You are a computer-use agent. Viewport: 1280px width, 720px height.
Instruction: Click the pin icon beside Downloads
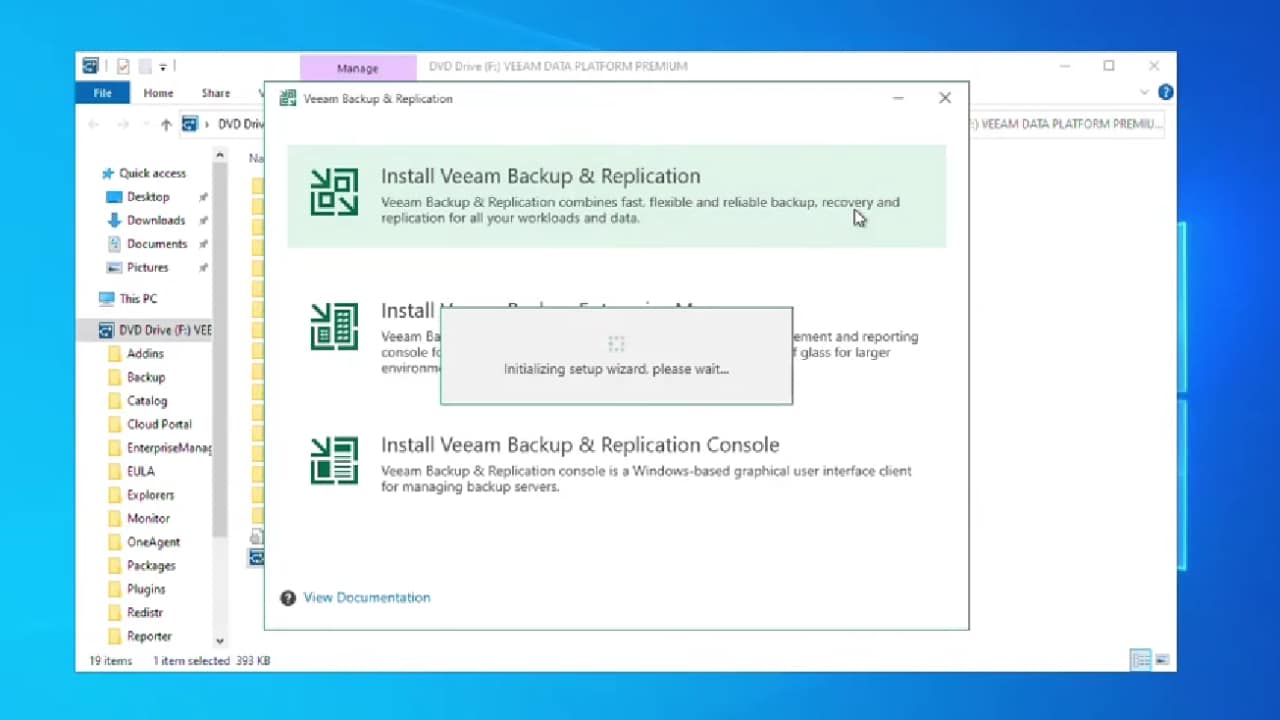(x=204, y=220)
